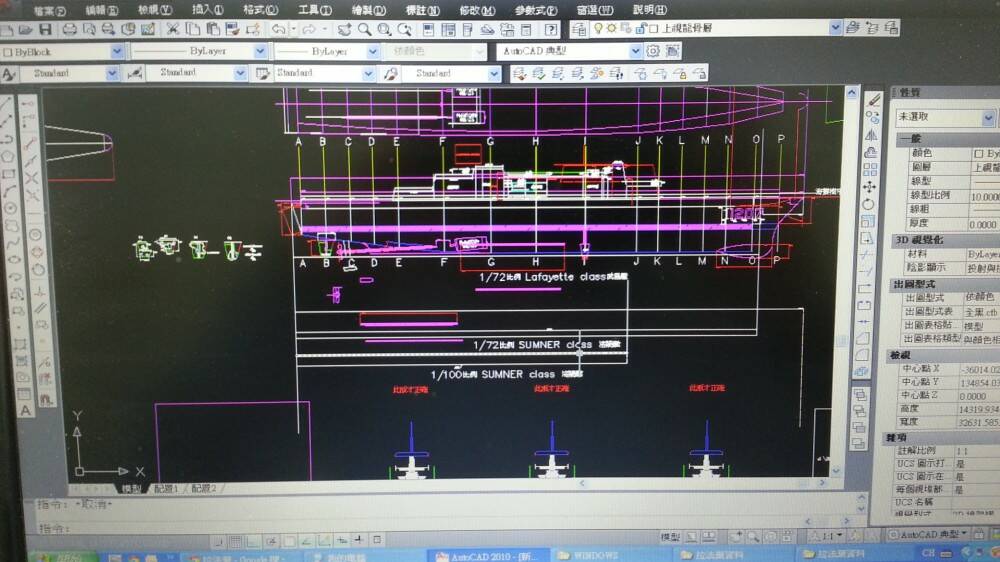Open the selection dropdown in Properties panel

987,117
